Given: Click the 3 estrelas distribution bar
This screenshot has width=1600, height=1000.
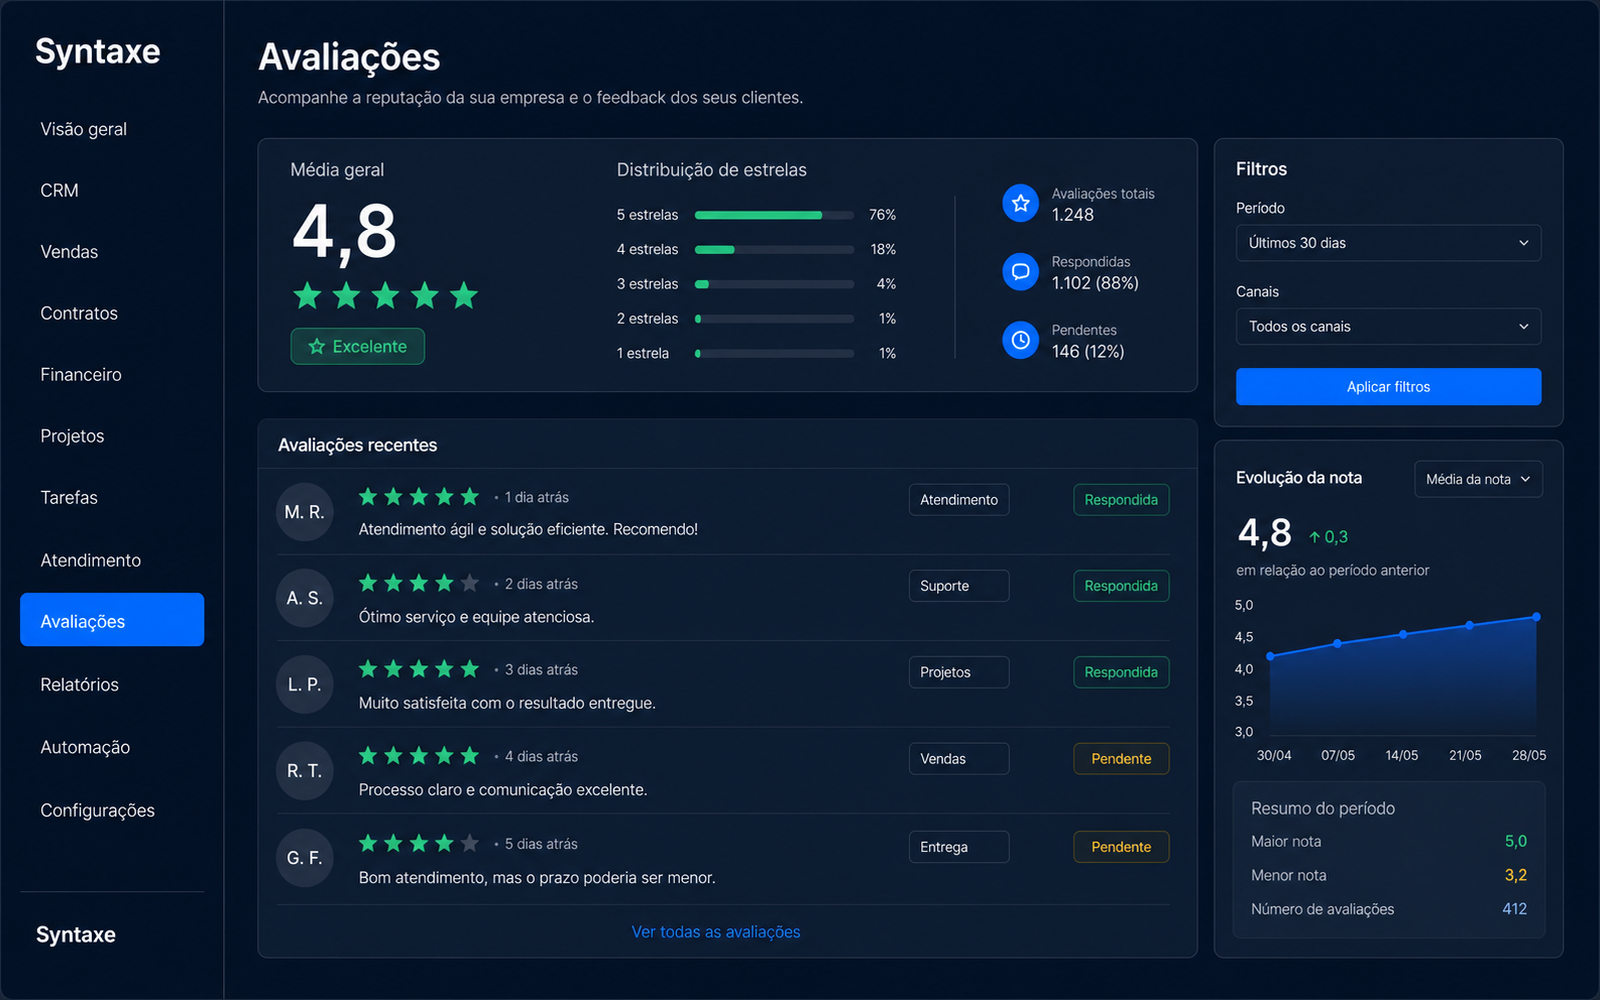Looking at the screenshot, I should (774, 284).
